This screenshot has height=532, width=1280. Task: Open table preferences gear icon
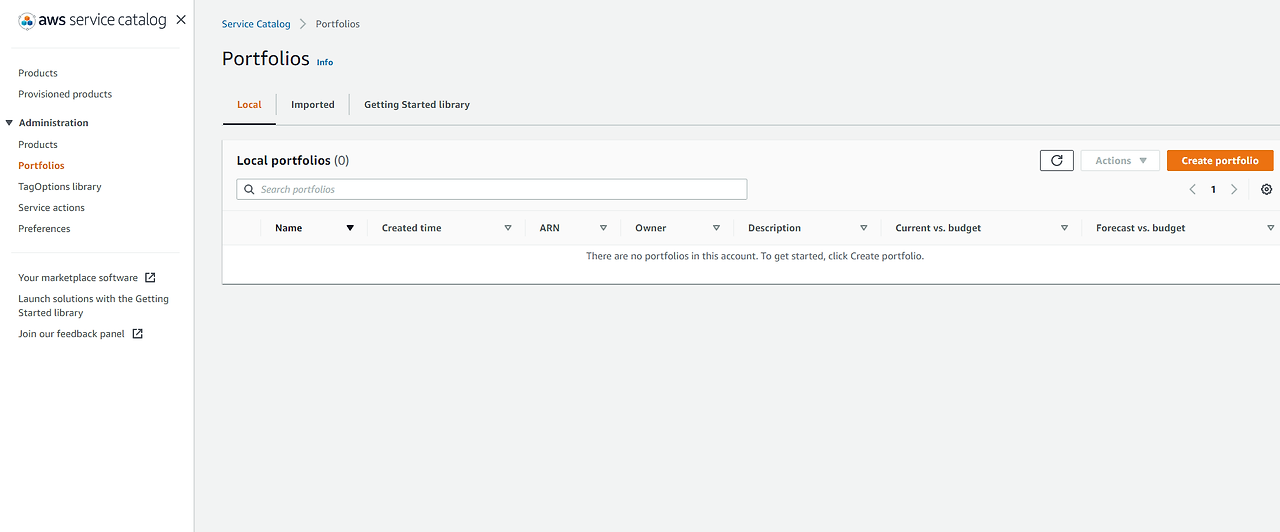(1267, 189)
